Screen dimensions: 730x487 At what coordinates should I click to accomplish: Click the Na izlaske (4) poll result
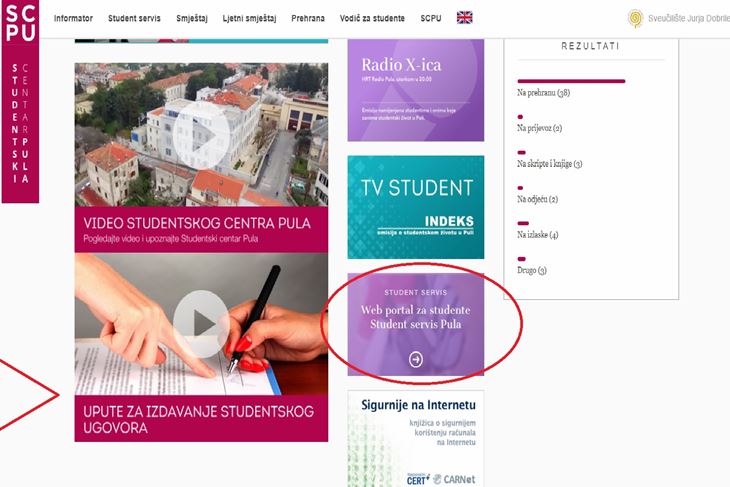point(537,235)
